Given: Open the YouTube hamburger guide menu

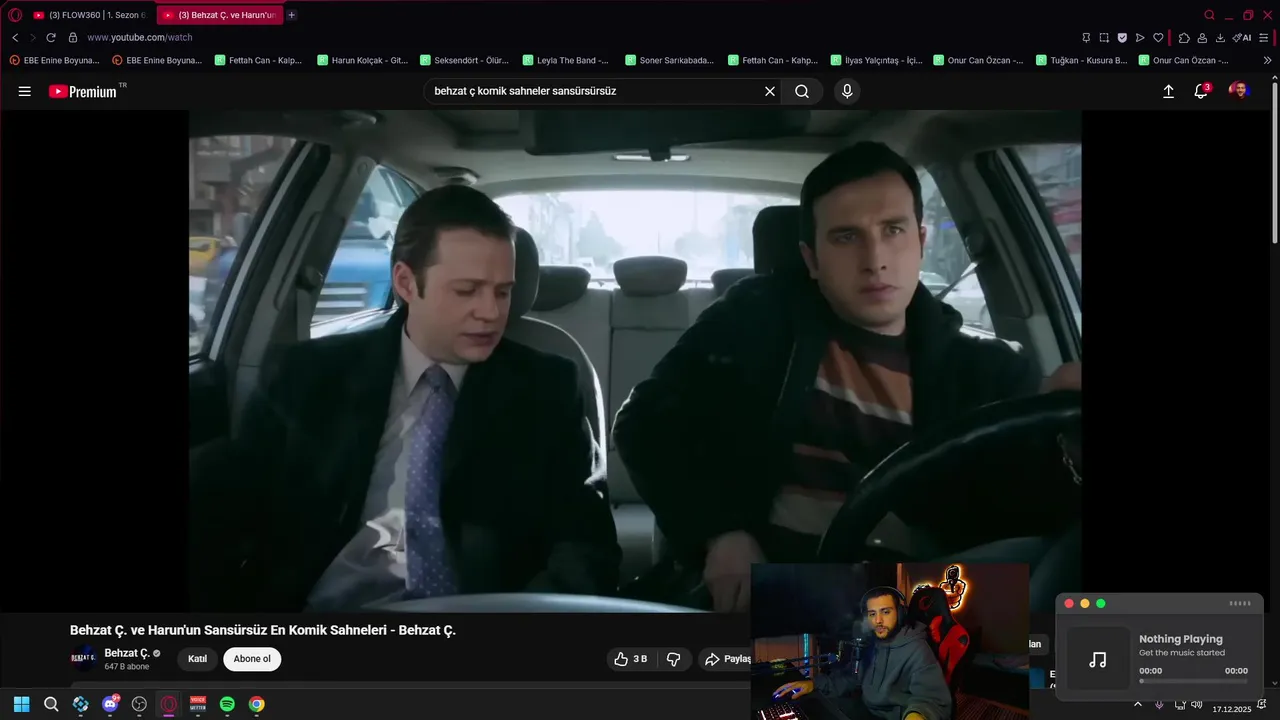Looking at the screenshot, I should (24, 91).
